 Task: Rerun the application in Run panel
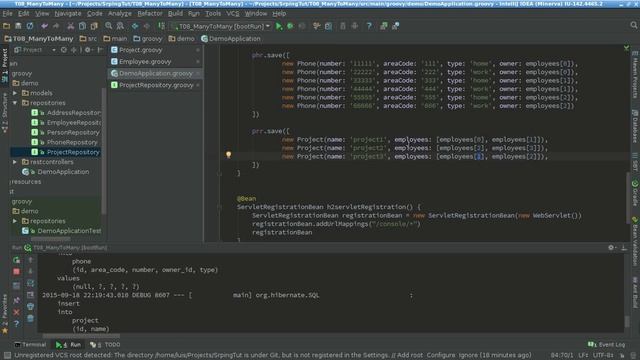16,260
